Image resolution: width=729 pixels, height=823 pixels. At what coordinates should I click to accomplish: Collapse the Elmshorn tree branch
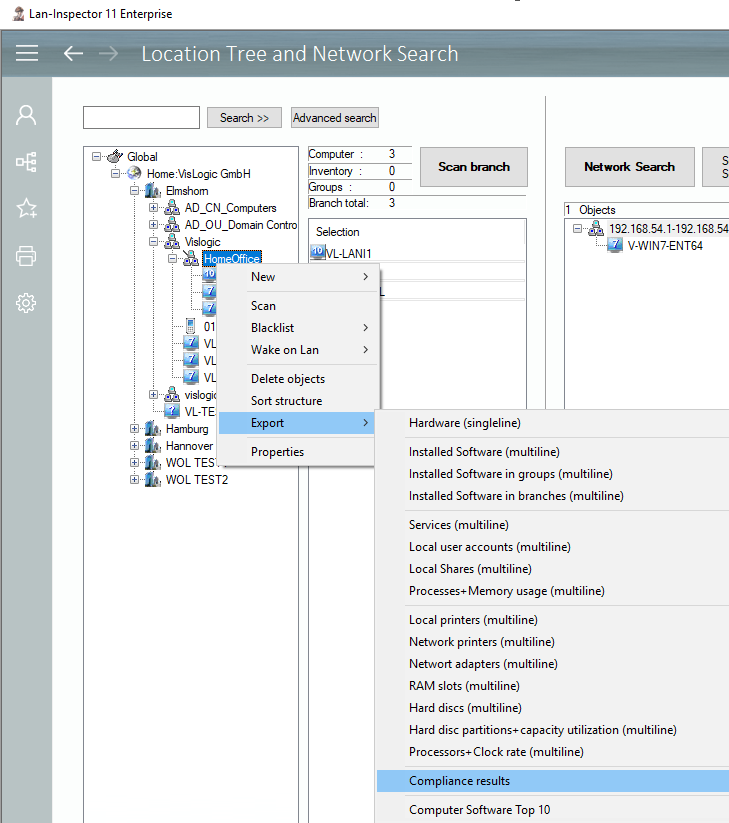135,191
